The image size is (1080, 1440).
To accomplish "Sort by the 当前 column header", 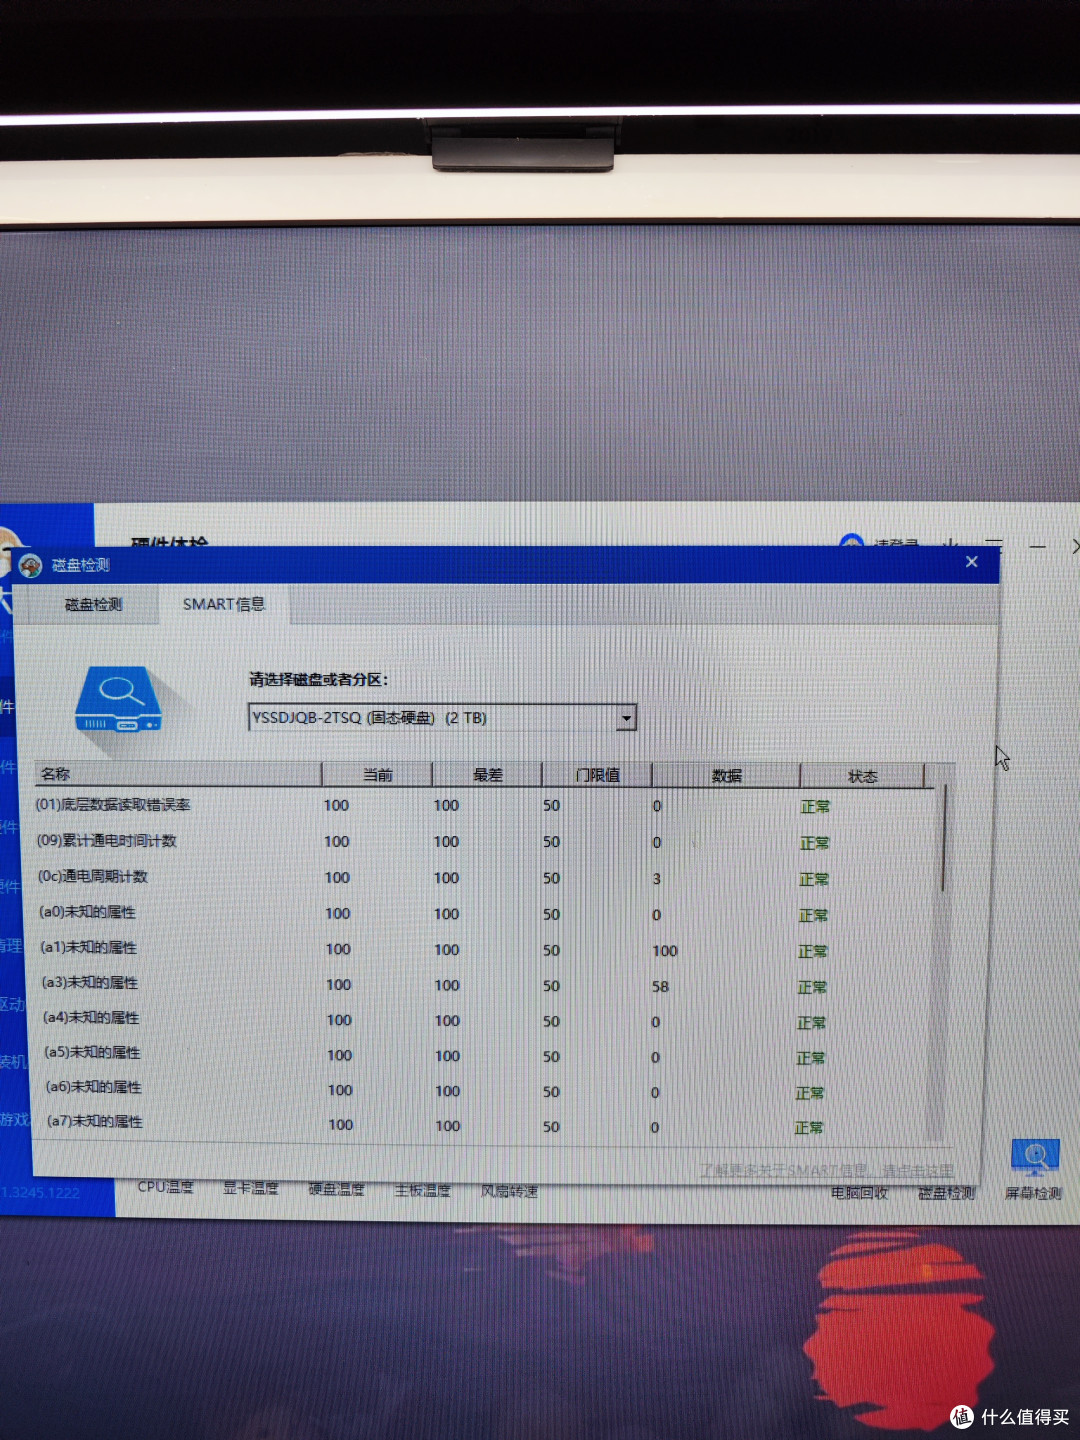I will (x=377, y=774).
